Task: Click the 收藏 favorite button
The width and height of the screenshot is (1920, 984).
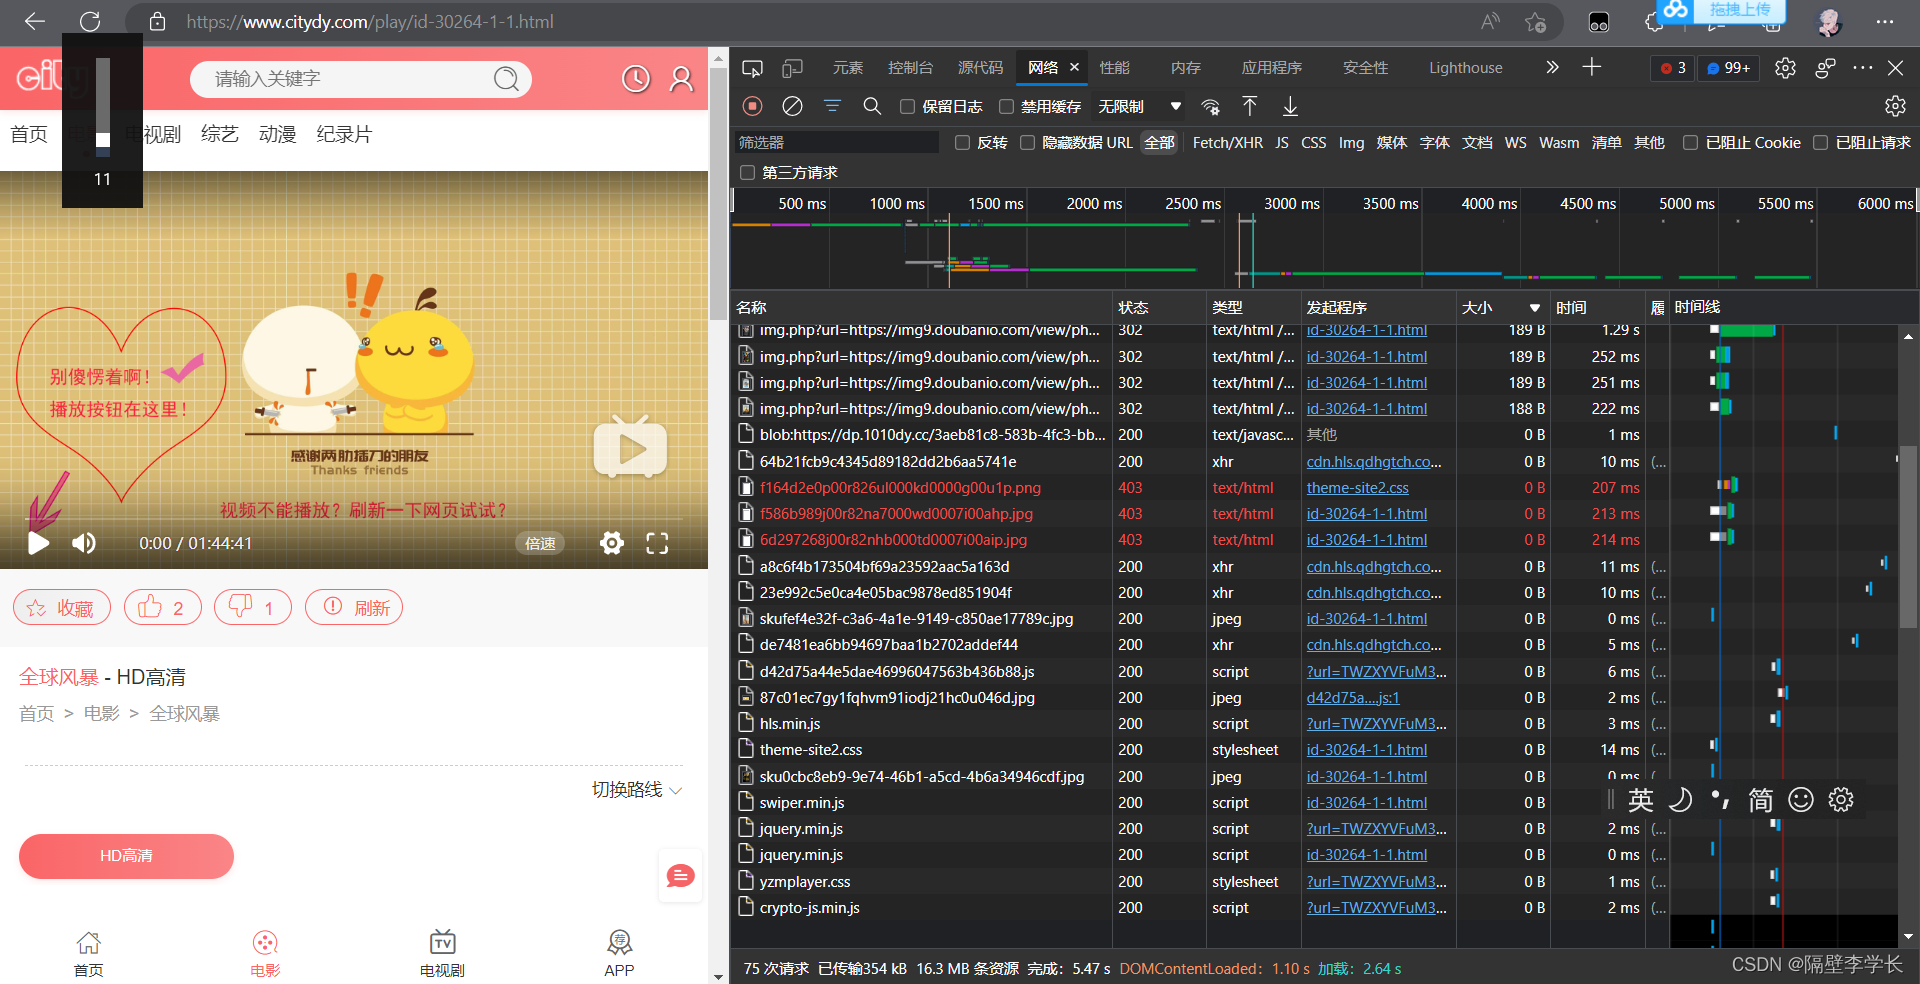Action: coord(61,608)
